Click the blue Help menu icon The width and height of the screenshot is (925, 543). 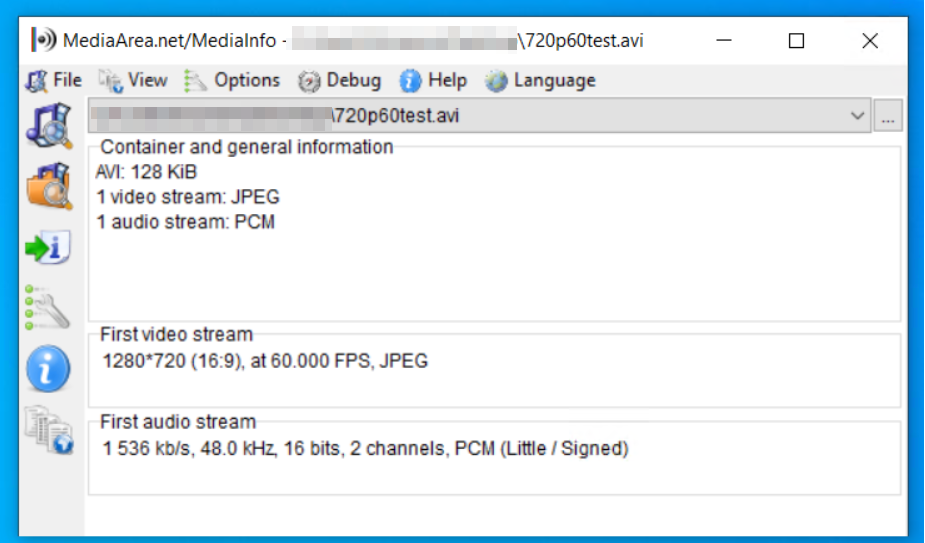coord(410,80)
